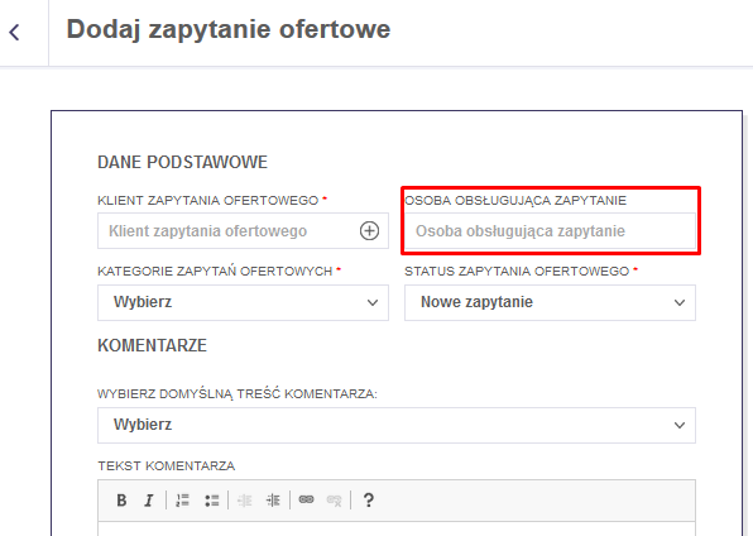Open editor help question mark icon

[x=368, y=501]
